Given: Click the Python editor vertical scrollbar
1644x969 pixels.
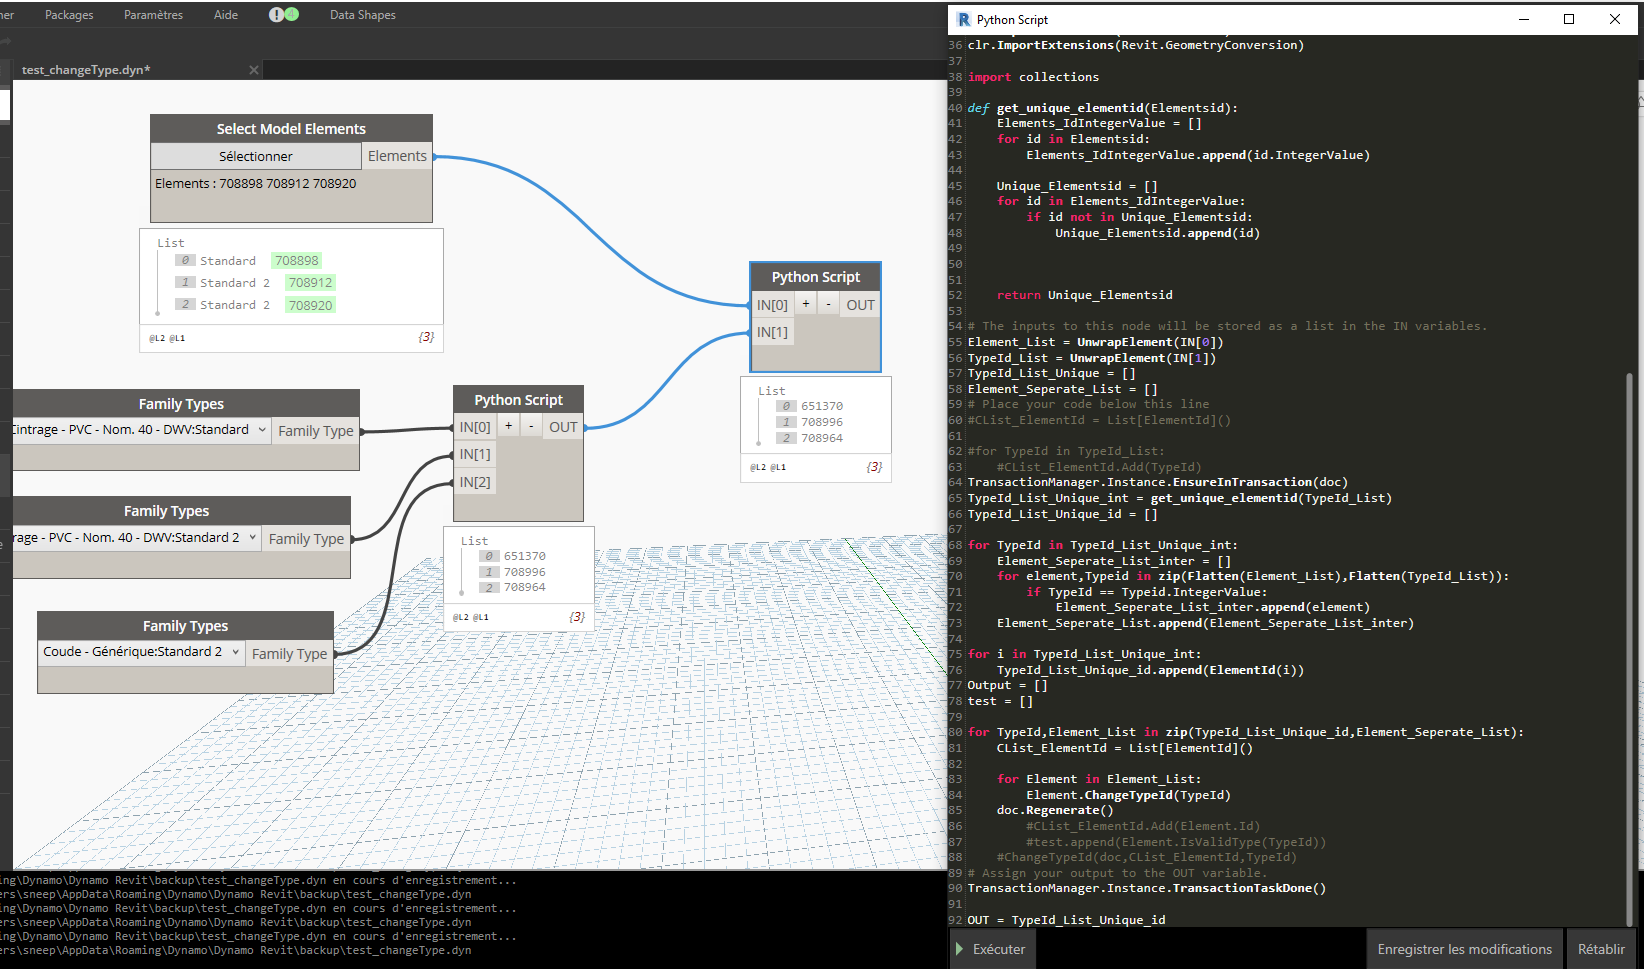Looking at the screenshot, I should 1629,650.
